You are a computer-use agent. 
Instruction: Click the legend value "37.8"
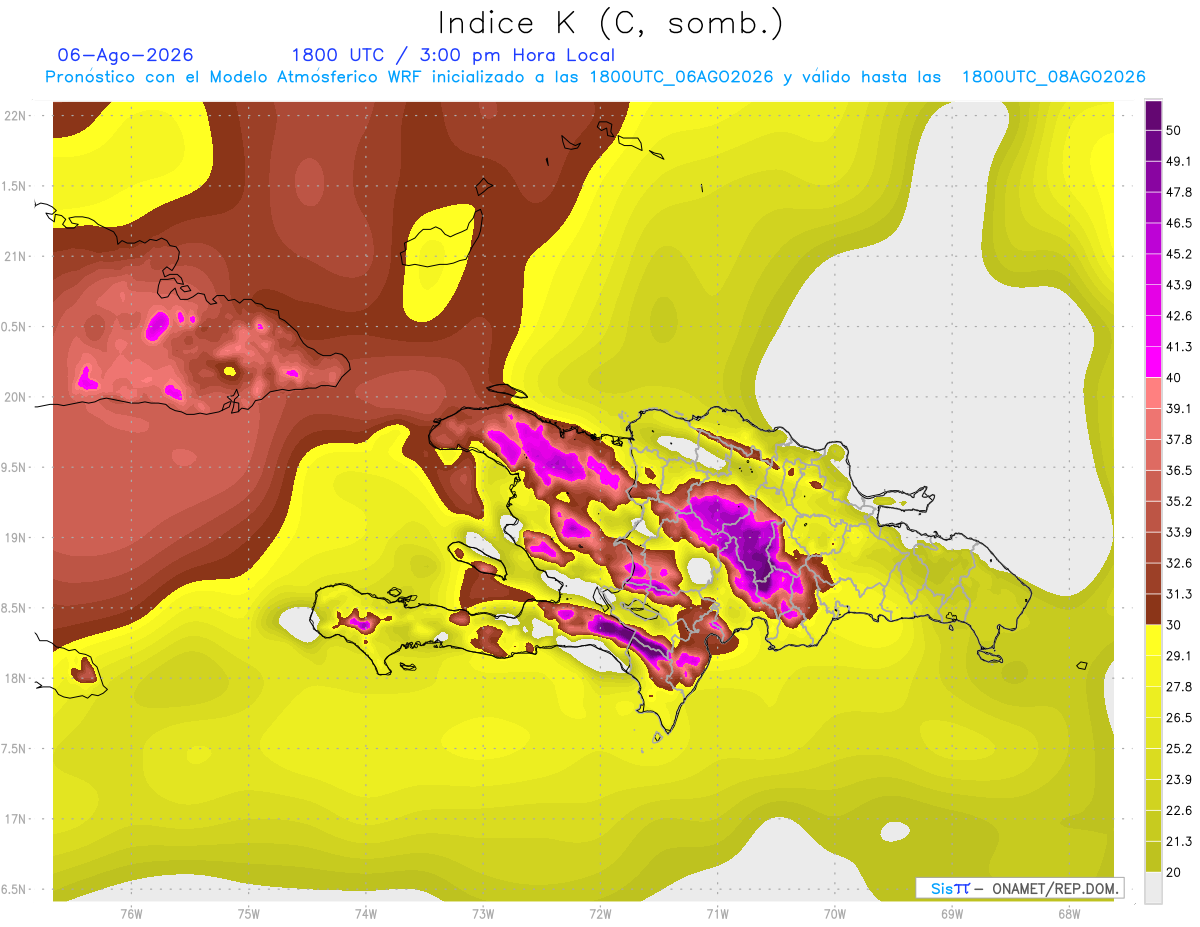click(x=1178, y=439)
